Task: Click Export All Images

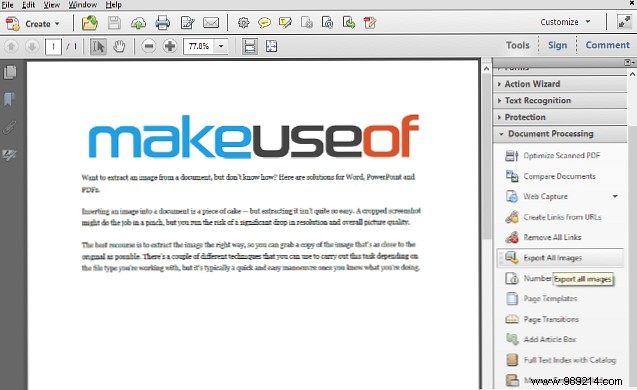Action: 560,258
